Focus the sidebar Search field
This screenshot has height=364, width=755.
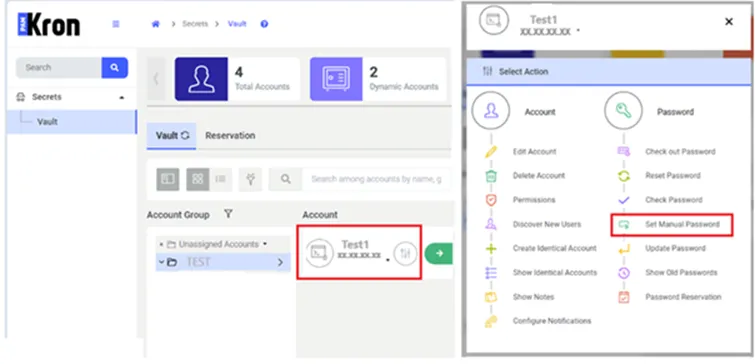click(59, 67)
